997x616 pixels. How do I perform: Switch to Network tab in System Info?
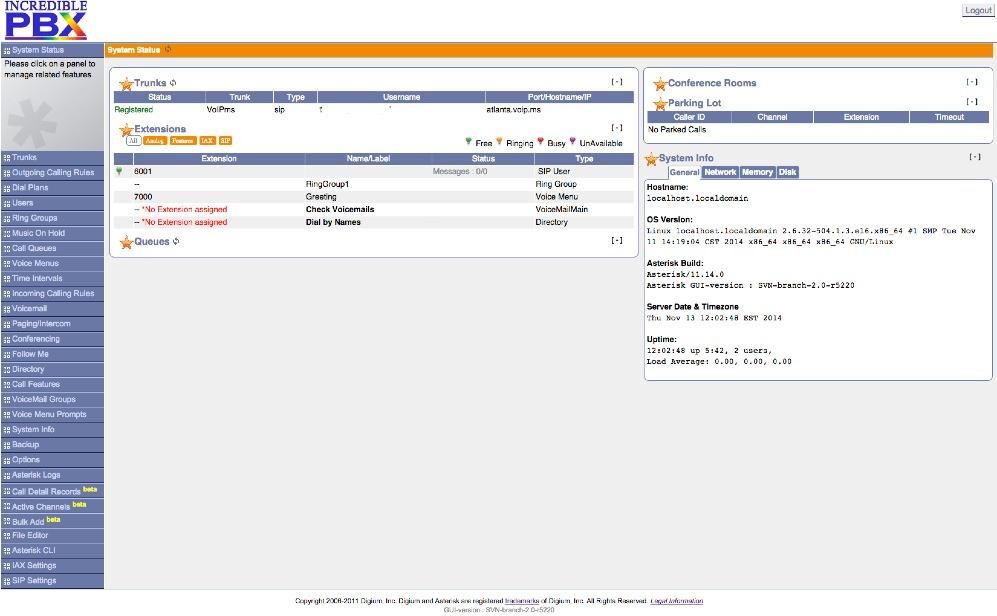pos(720,172)
